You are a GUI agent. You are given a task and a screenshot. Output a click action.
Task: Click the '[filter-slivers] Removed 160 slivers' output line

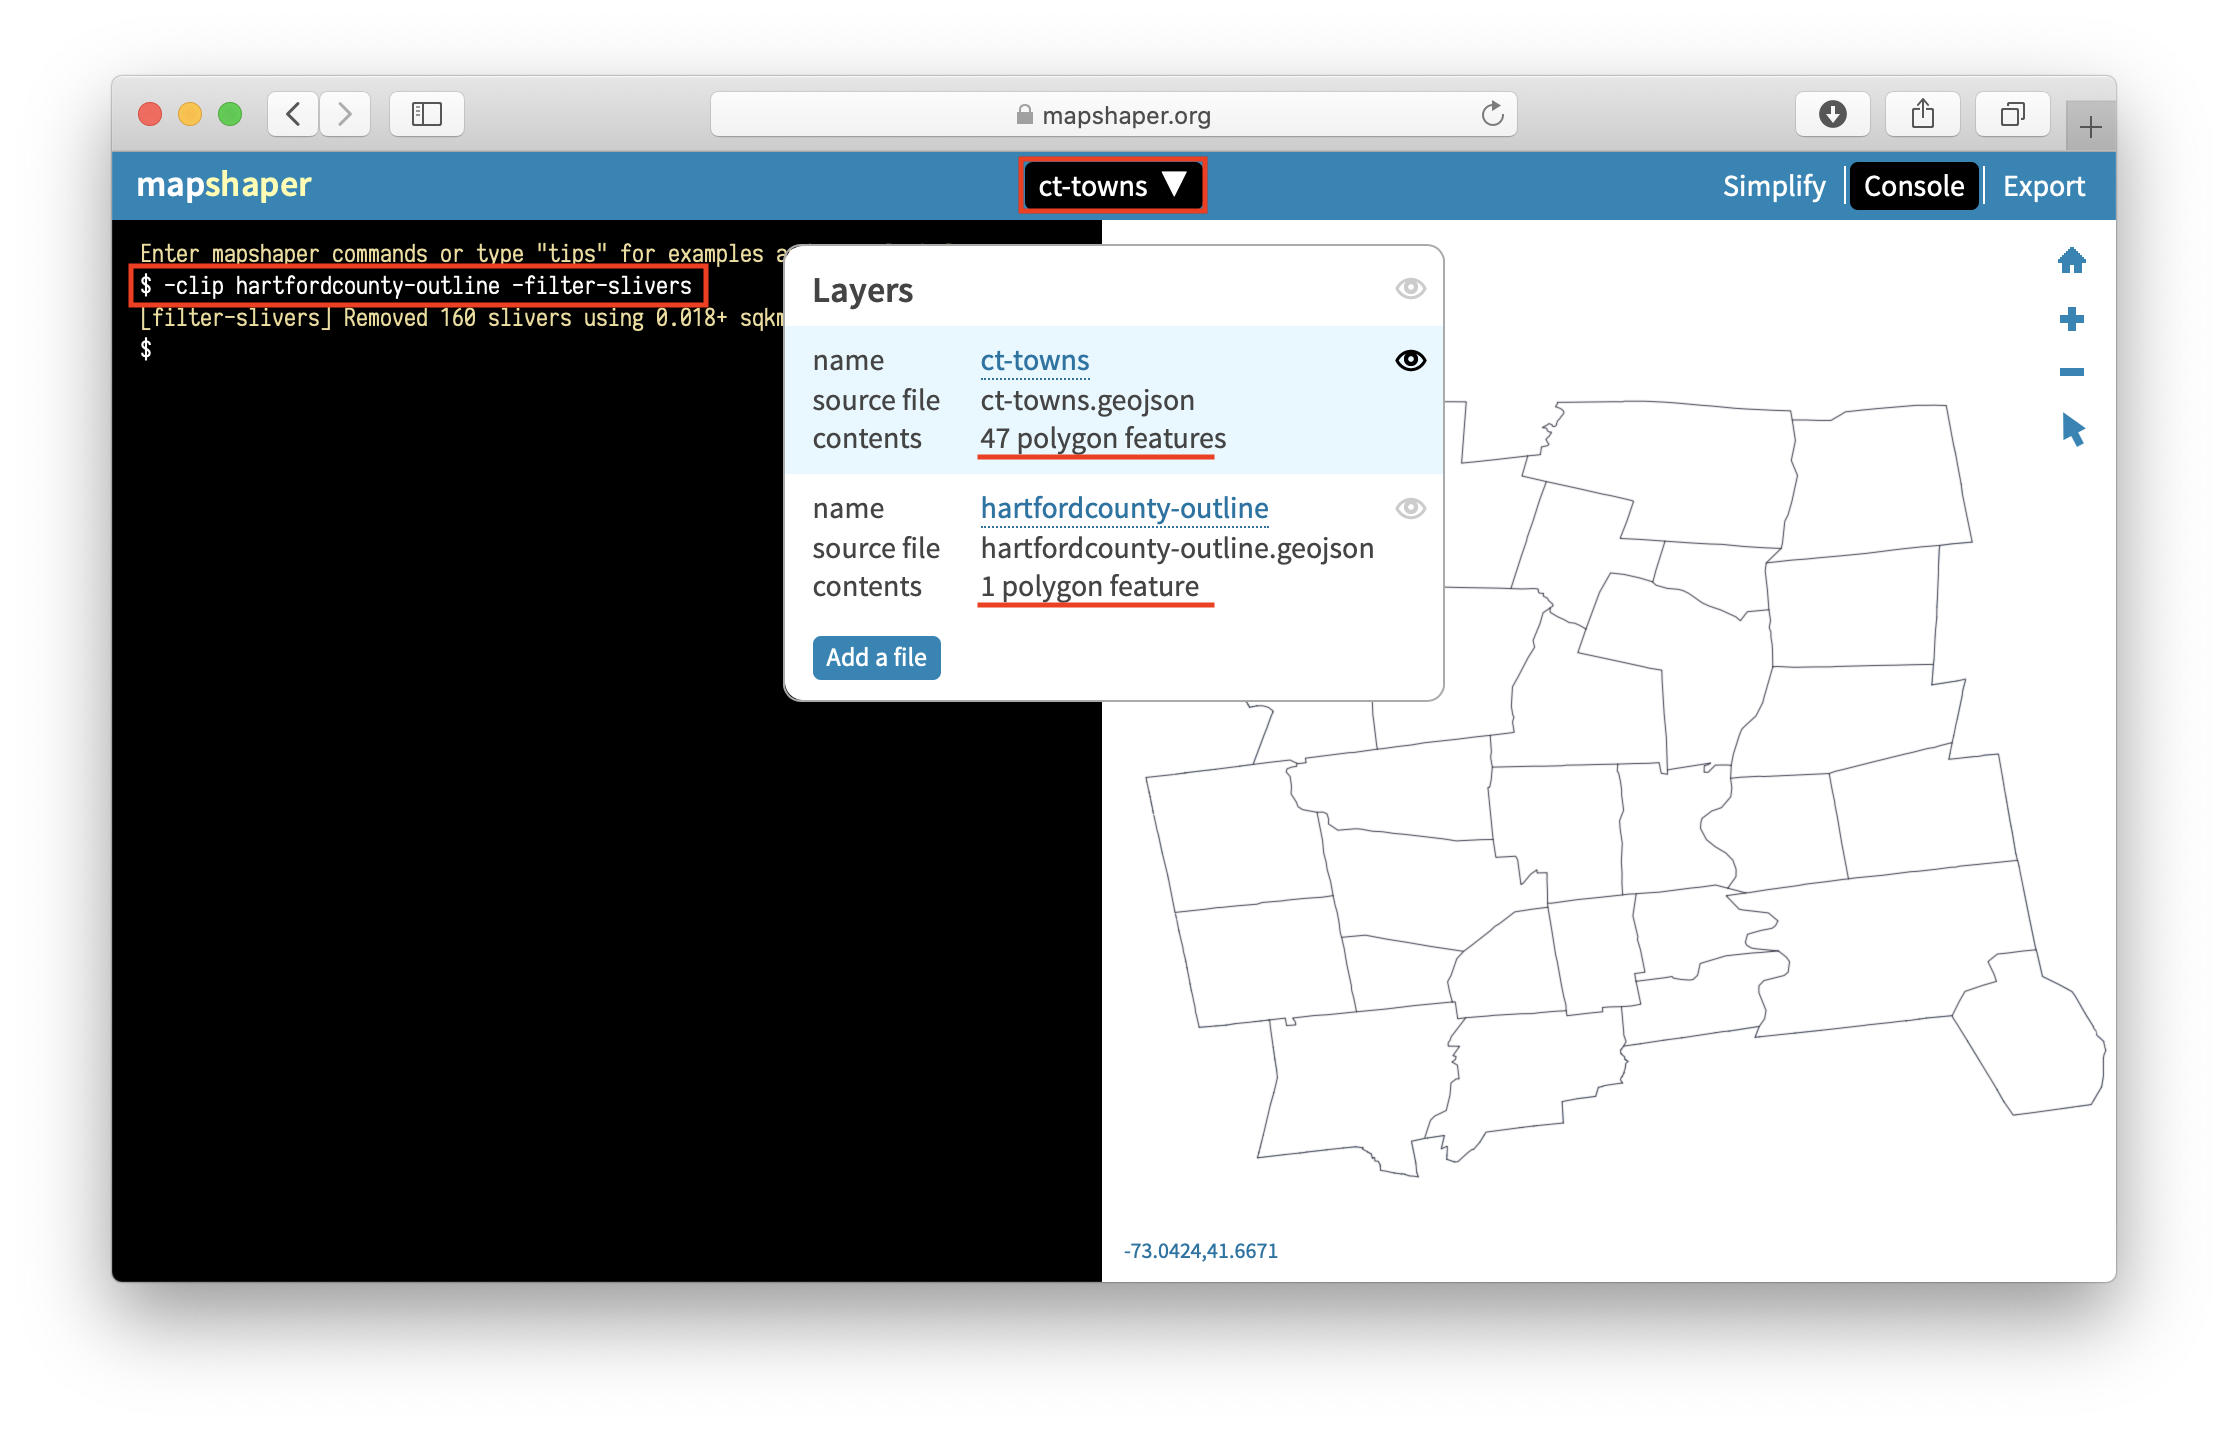(x=462, y=318)
